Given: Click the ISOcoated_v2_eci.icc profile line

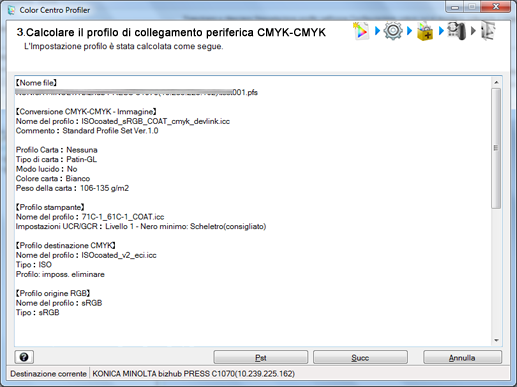Looking at the screenshot, I should pyautogui.click(x=86, y=255).
